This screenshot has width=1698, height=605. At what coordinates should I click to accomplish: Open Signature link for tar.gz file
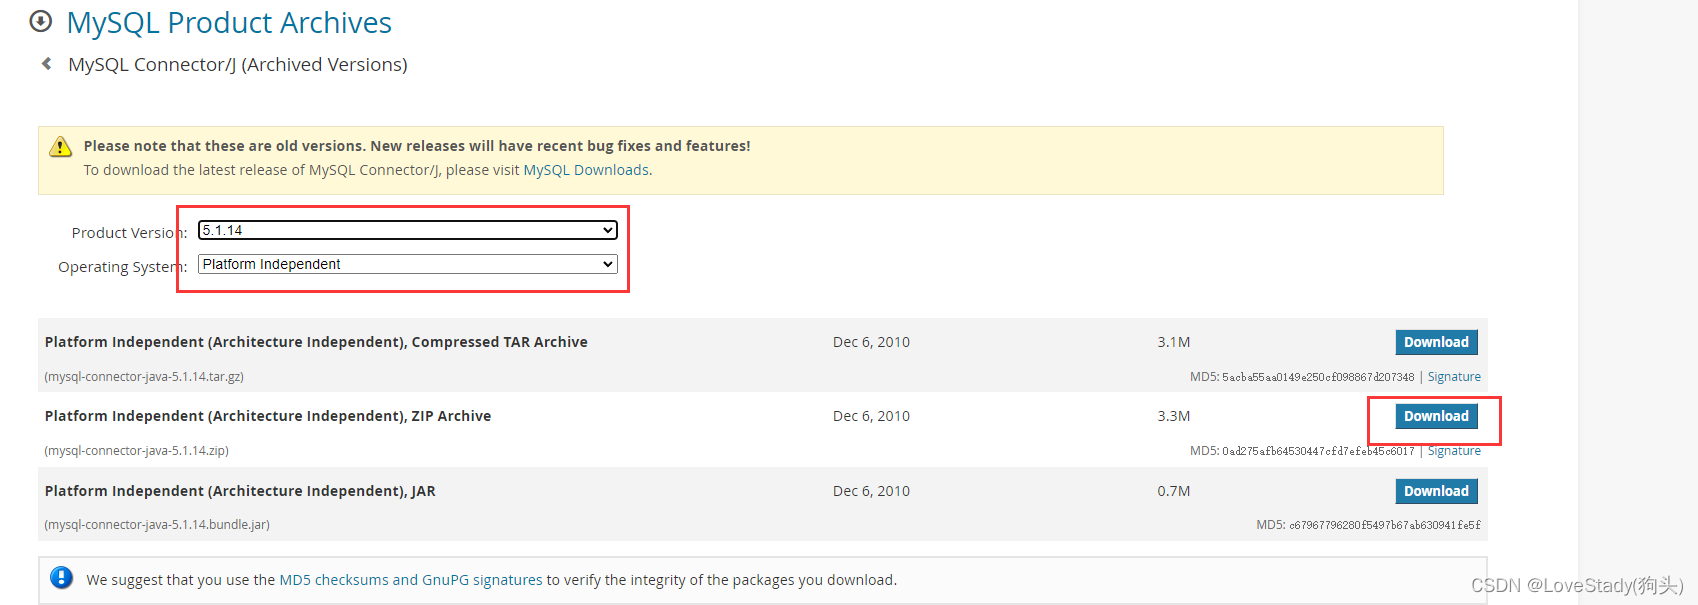(x=1454, y=377)
